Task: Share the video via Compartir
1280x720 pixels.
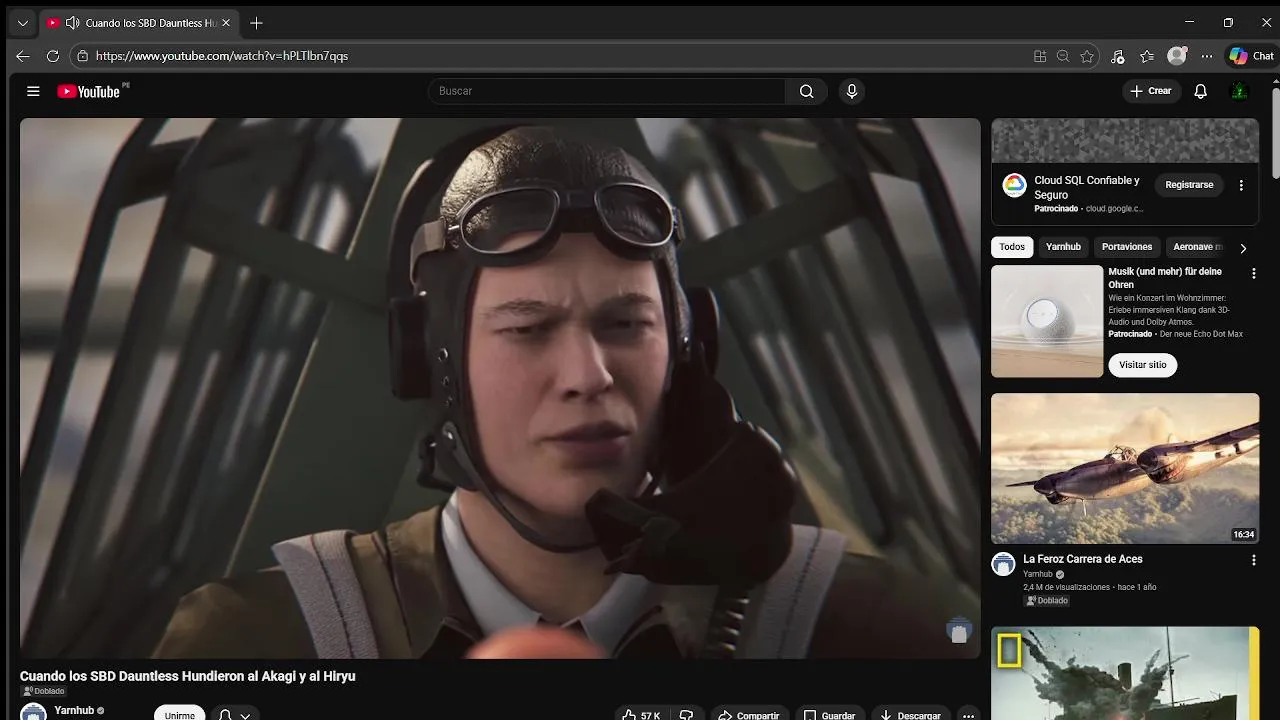Action: [749, 715]
